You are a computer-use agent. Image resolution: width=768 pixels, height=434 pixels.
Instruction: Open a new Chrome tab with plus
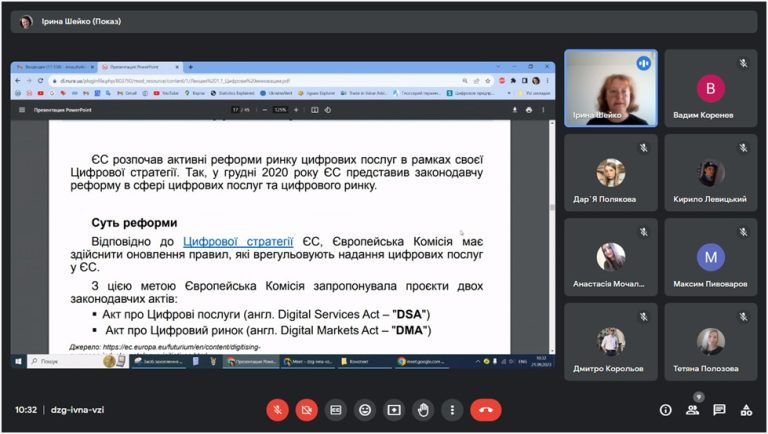click(x=191, y=67)
